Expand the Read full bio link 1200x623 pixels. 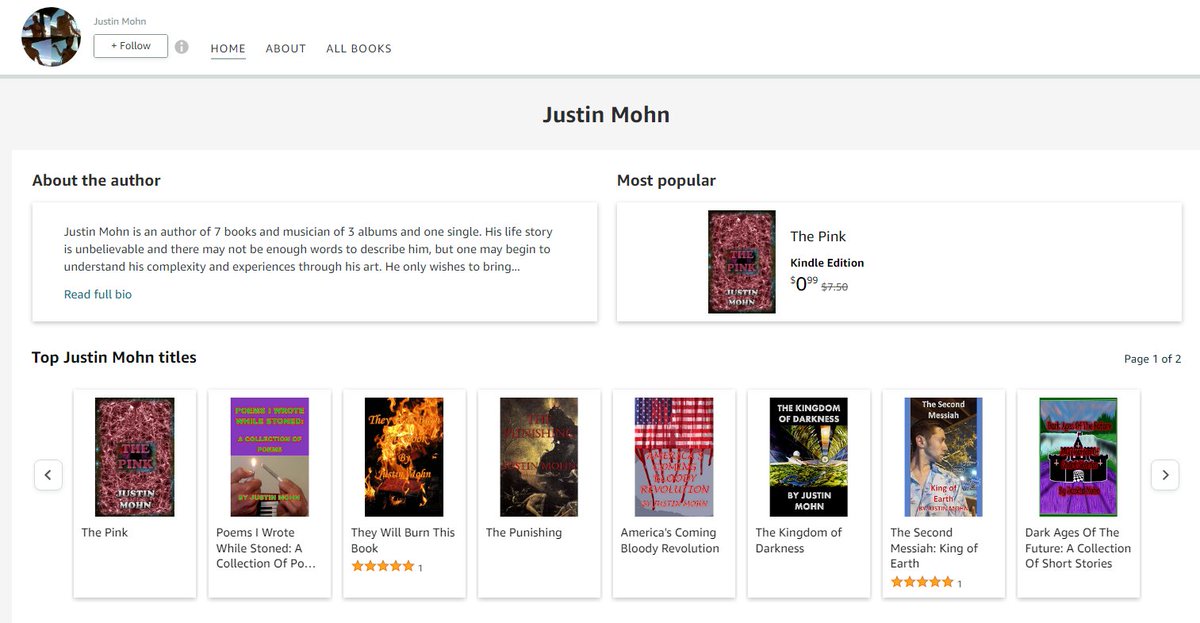[98, 294]
